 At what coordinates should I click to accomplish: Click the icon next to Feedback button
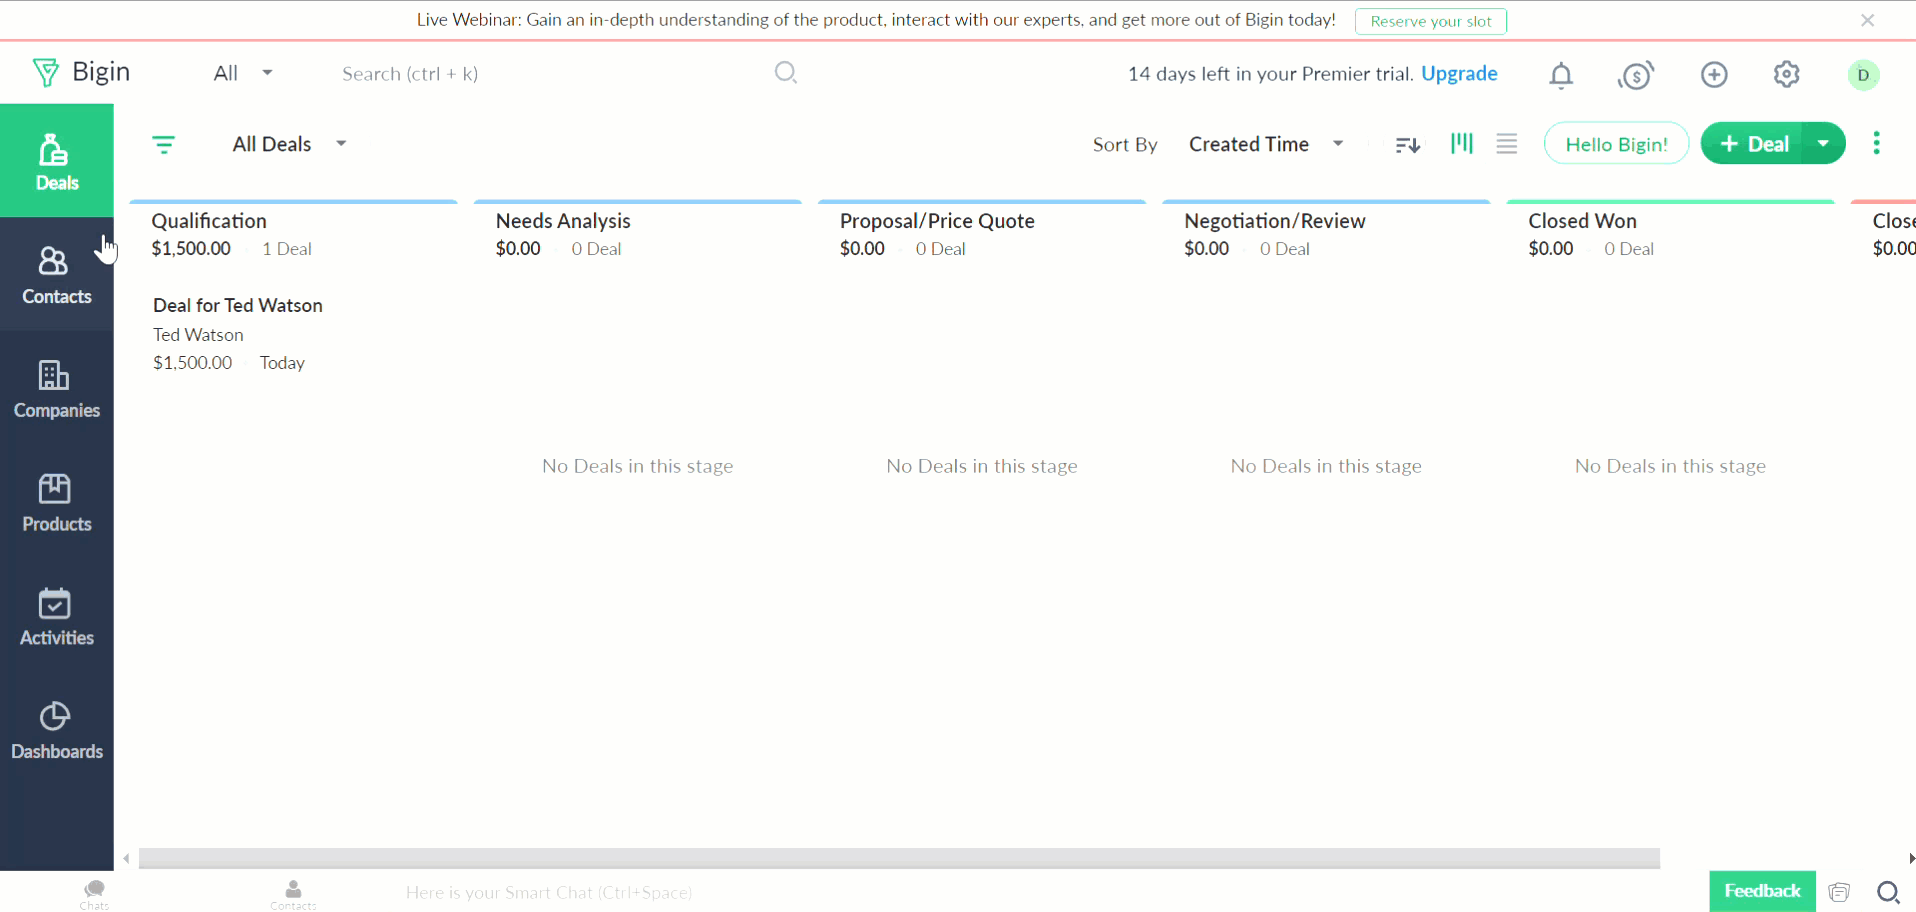coord(1839,892)
